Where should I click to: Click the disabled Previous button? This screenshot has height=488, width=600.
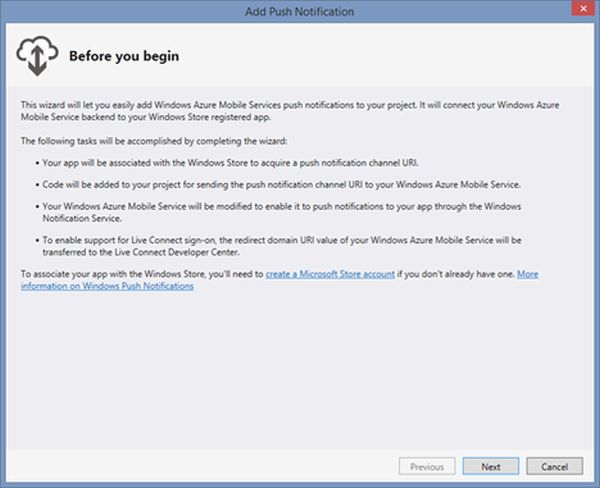point(427,466)
